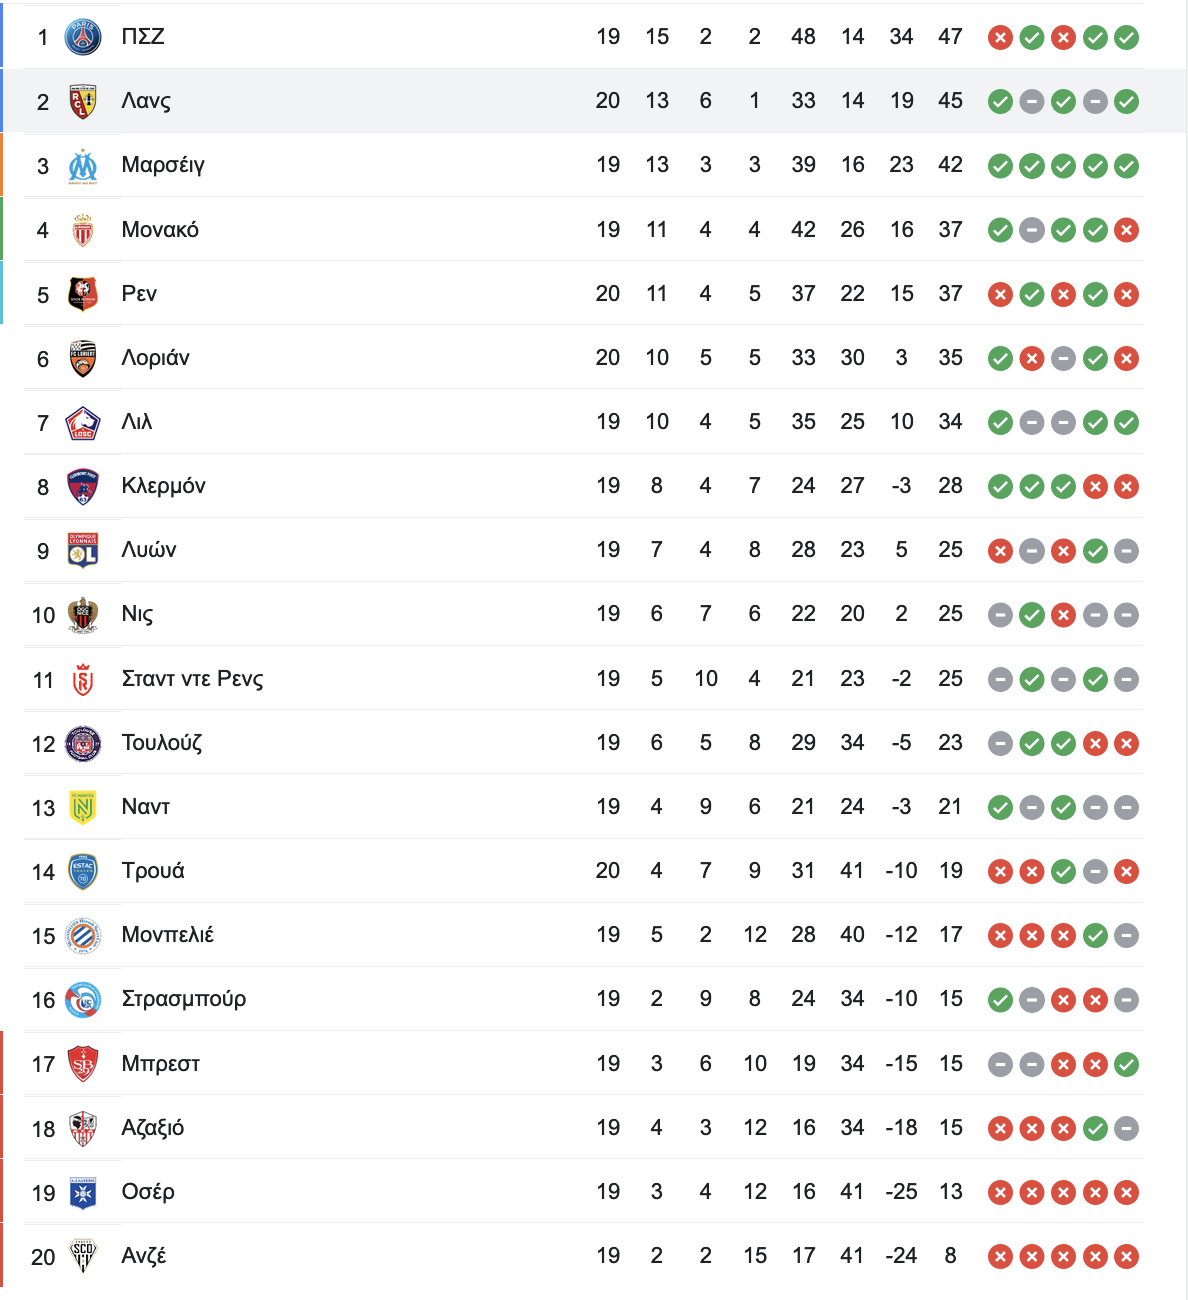Select the Οσέρ table row
The image size is (1188, 1300).
[584, 1192]
